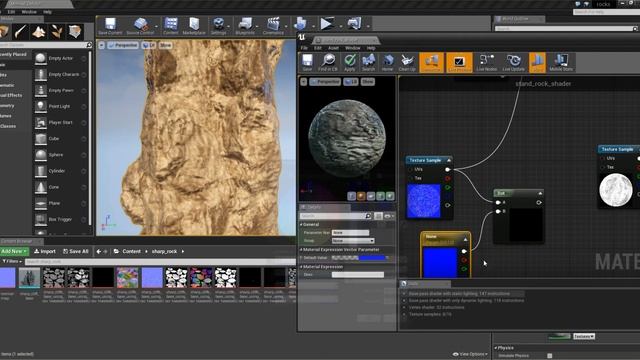
Task: Open Asset menu in material editor
Action: pyautogui.click(x=333, y=48)
